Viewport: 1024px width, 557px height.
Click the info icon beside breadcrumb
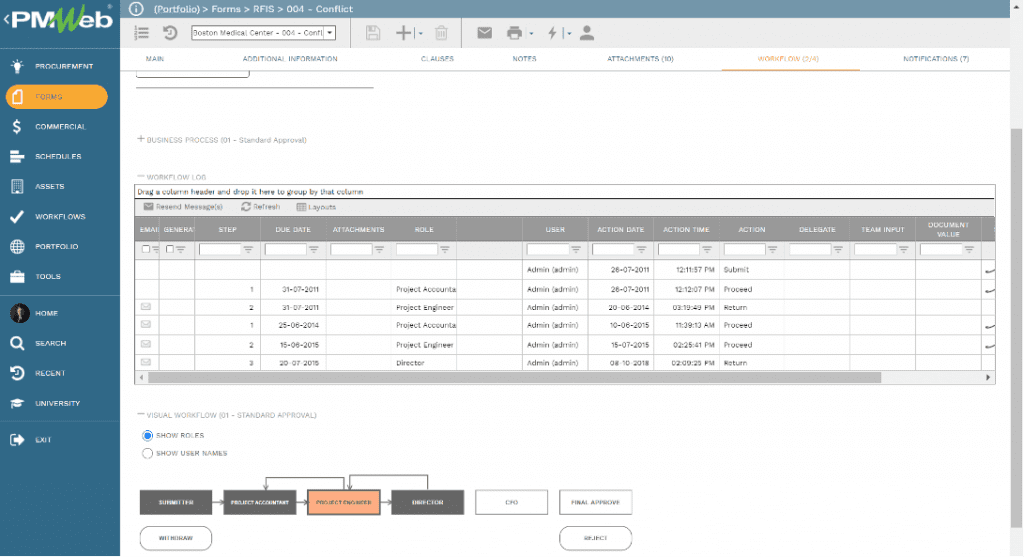[136, 8]
